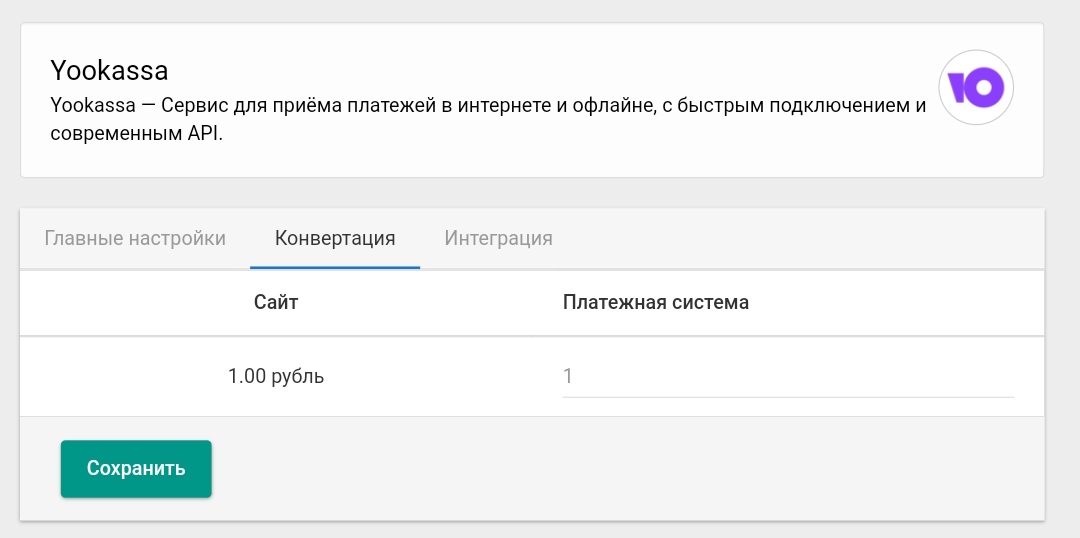Click the purple Yookassa logo icon
Viewport: 1080px width, 538px height.
point(976,87)
